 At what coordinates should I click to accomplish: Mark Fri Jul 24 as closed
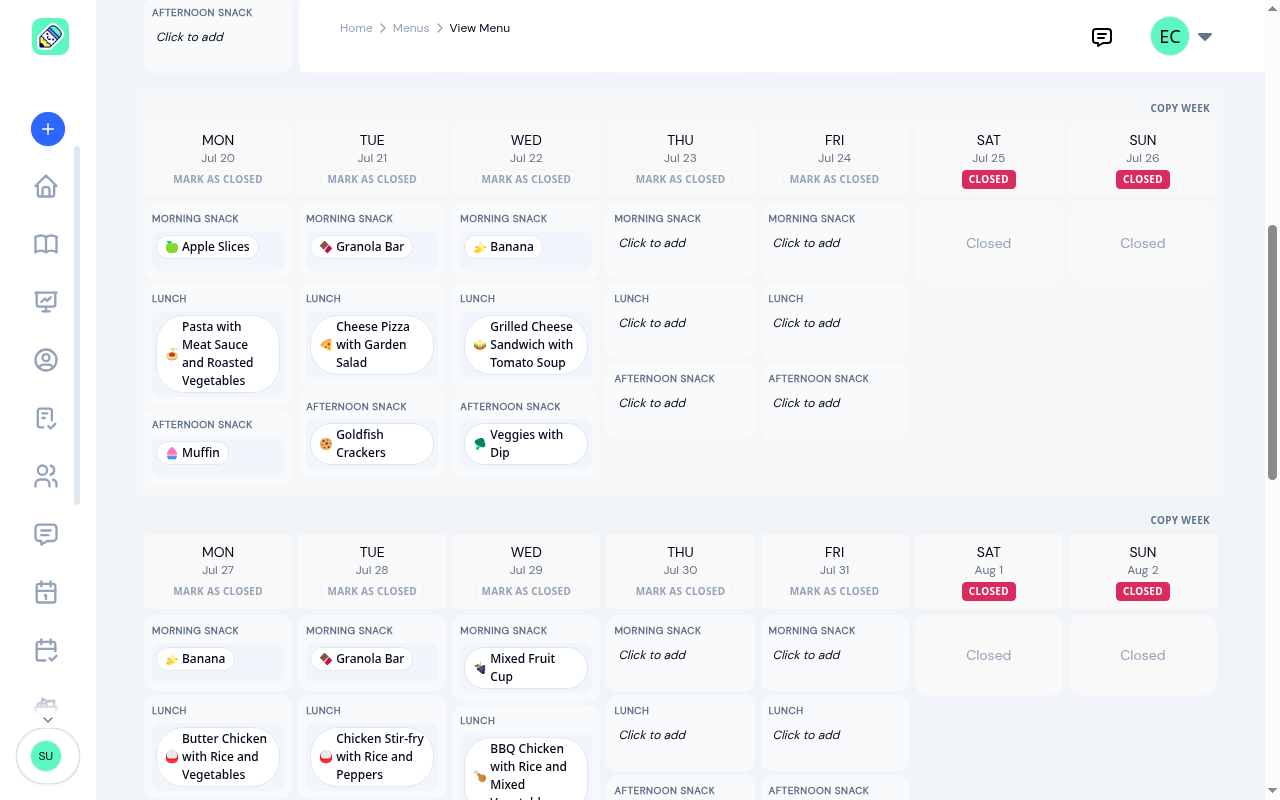pos(834,179)
